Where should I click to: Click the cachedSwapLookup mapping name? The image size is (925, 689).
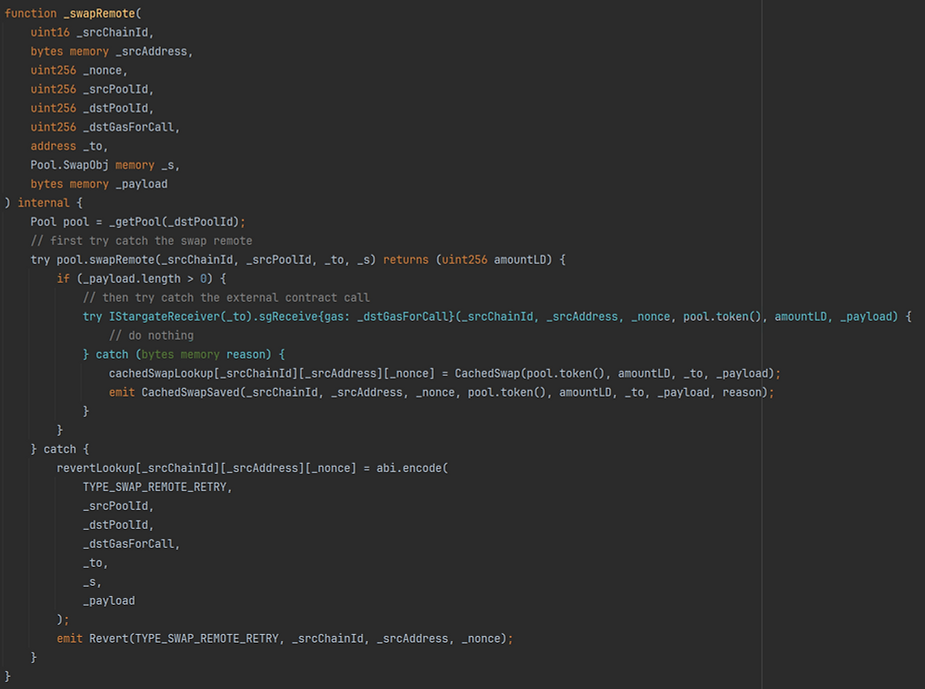[161, 373]
